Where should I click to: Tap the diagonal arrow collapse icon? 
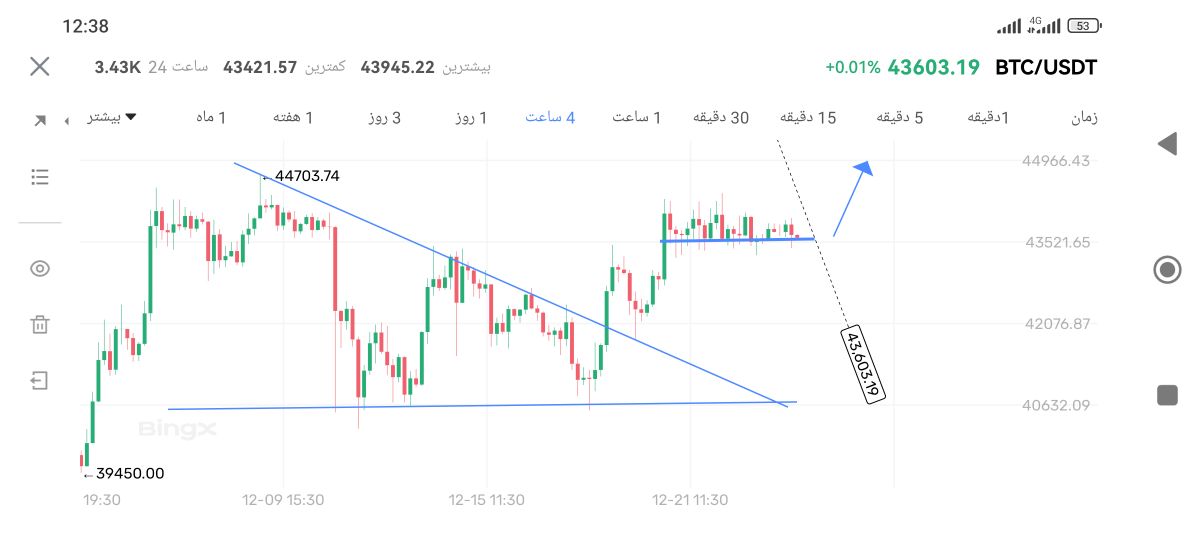[40, 120]
